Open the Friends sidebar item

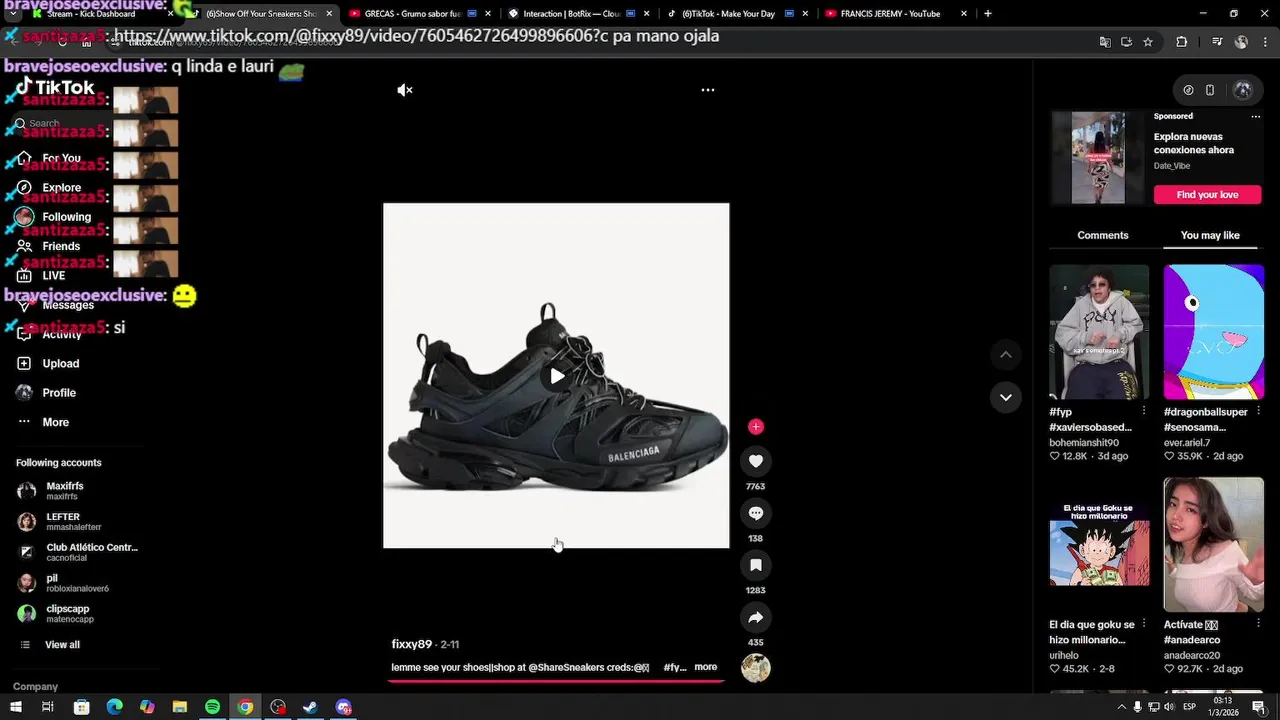[x=61, y=246]
